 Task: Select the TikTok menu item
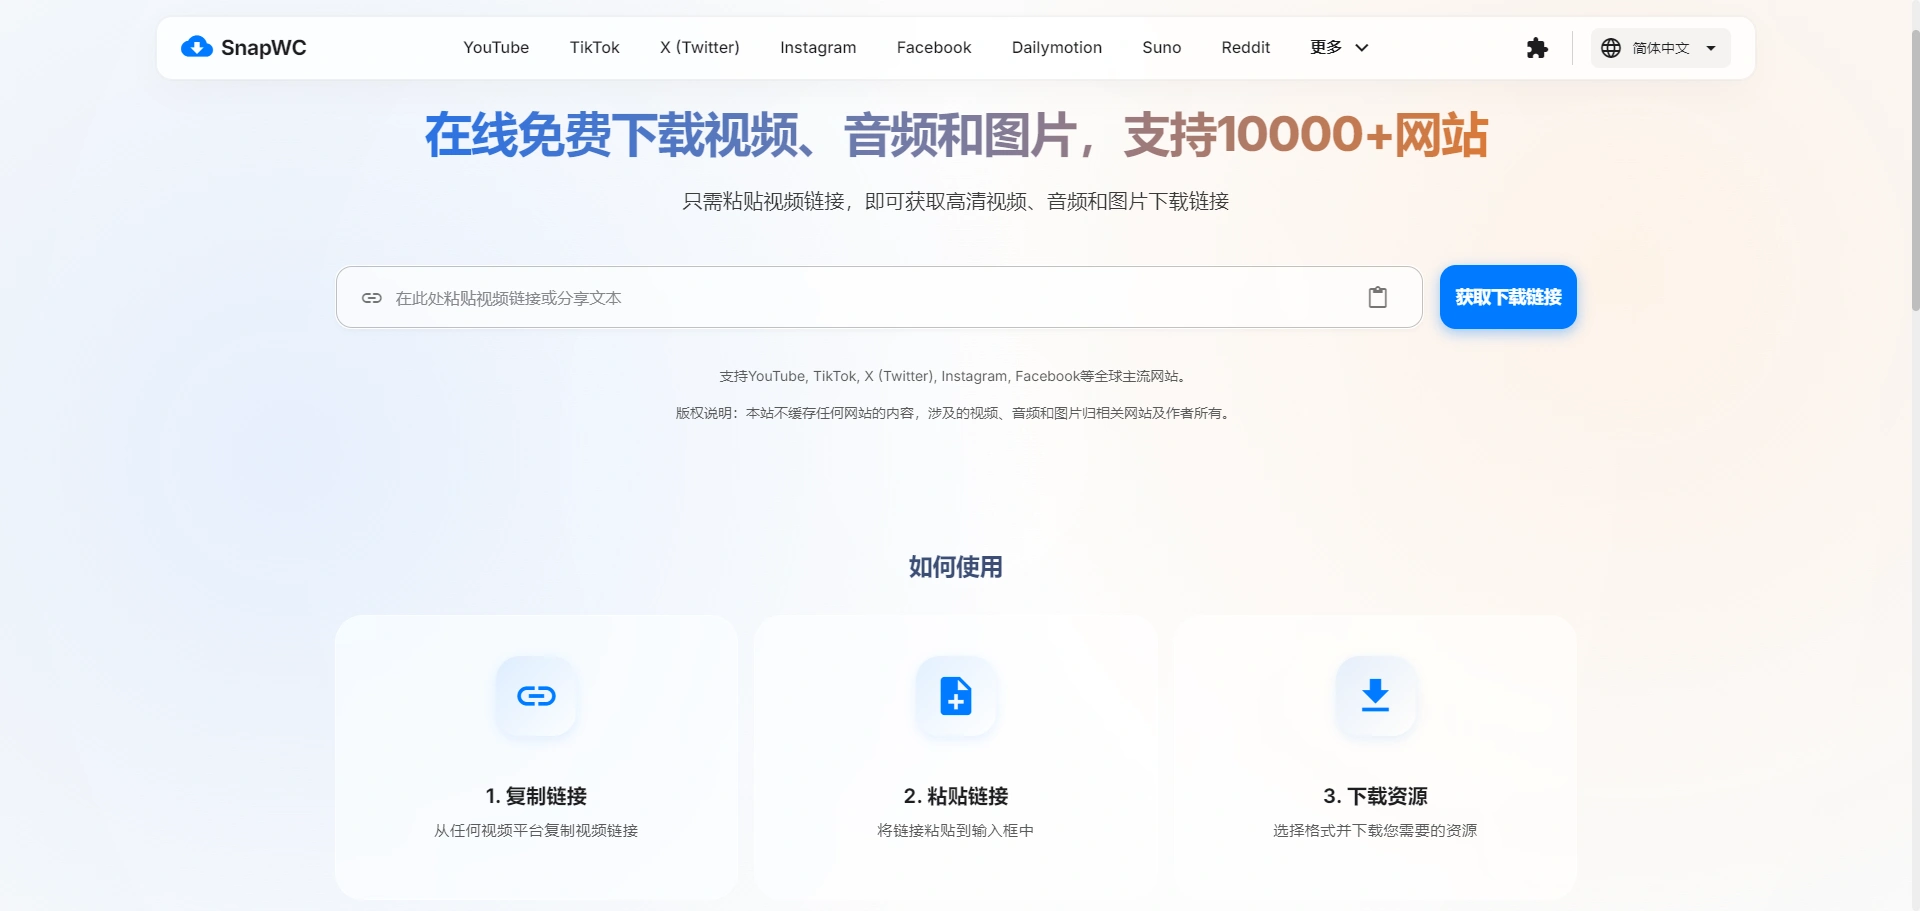click(x=594, y=47)
